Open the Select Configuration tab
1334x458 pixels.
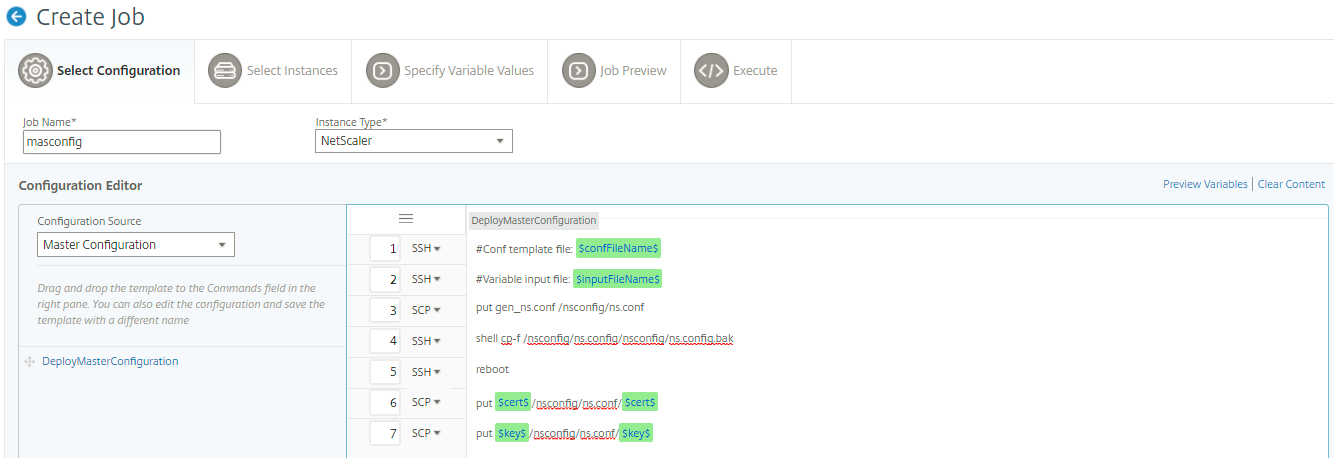point(100,71)
